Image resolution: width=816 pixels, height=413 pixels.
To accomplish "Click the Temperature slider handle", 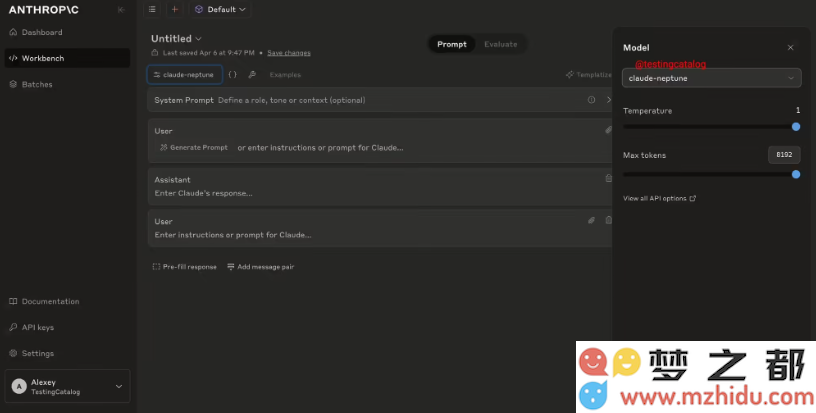I will pos(796,127).
